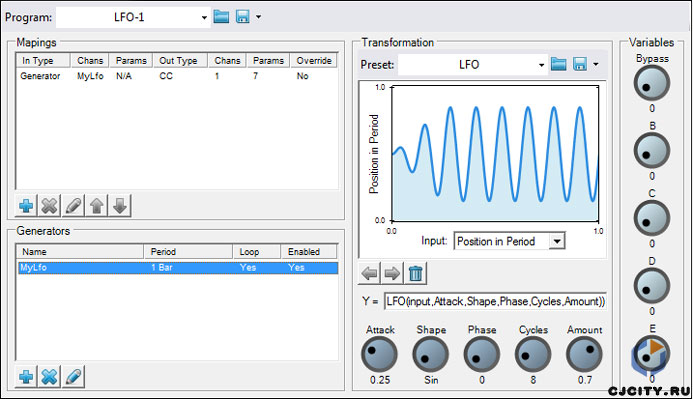Open save options arrow beside Program save icon
This screenshot has width=693, height=399.
pyautogui.click(x=259, y=17)
